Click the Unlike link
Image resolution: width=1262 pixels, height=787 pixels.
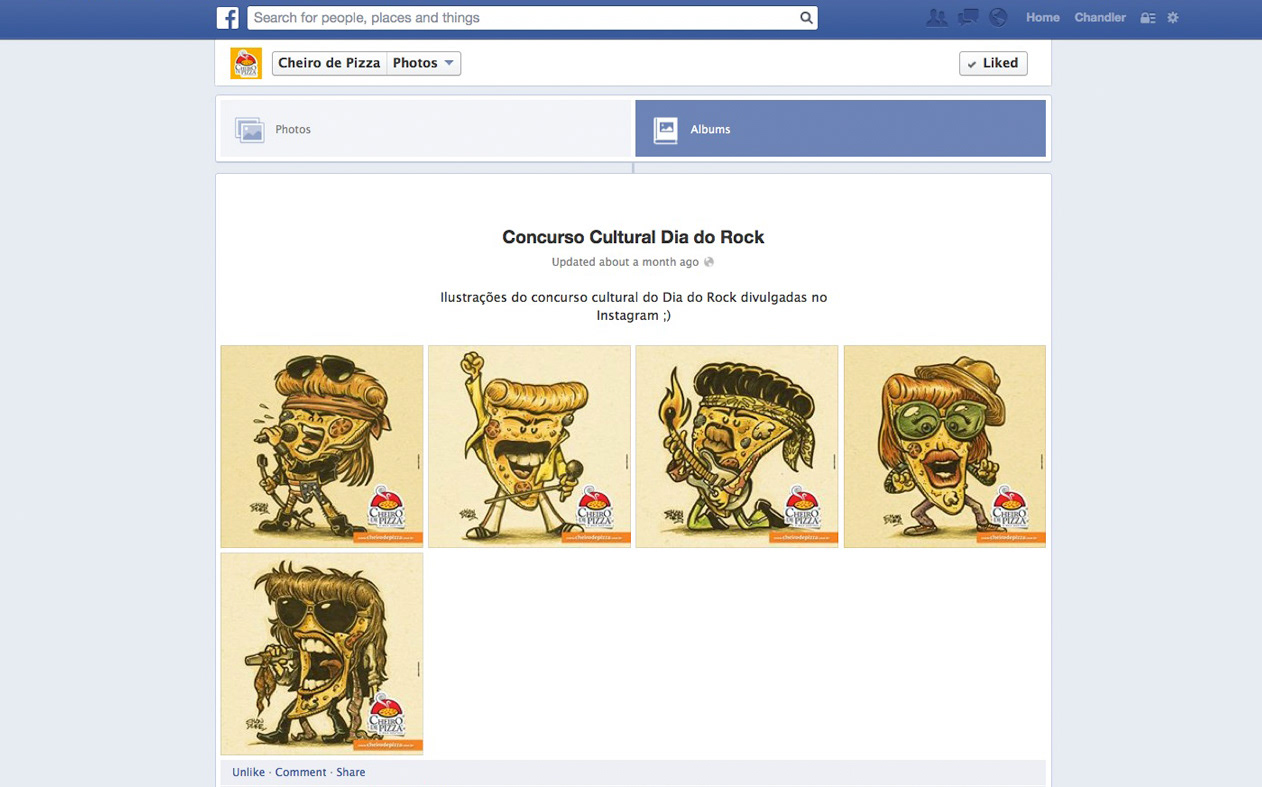tap(249, 772)
